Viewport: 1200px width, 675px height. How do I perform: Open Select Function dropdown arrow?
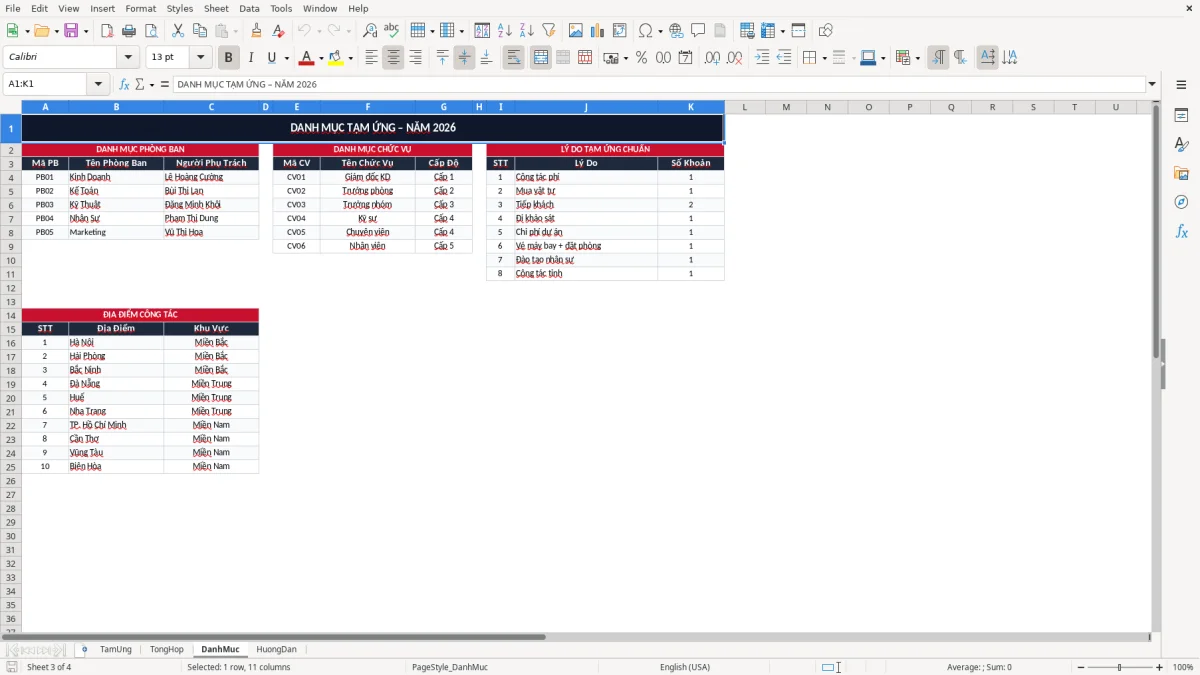[x=150, y=84]
